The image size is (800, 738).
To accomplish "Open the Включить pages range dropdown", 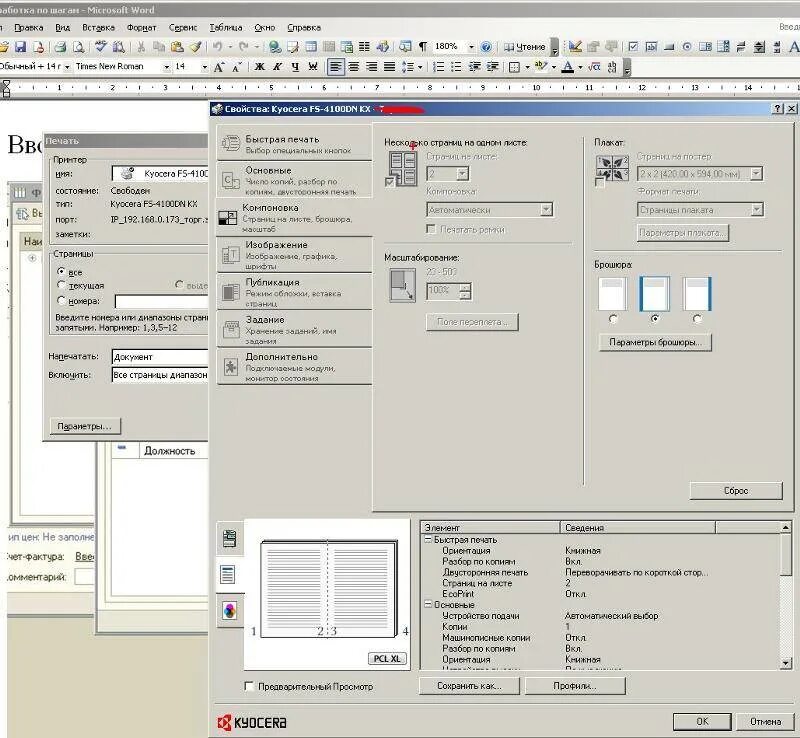I will [x=160, y=375].
